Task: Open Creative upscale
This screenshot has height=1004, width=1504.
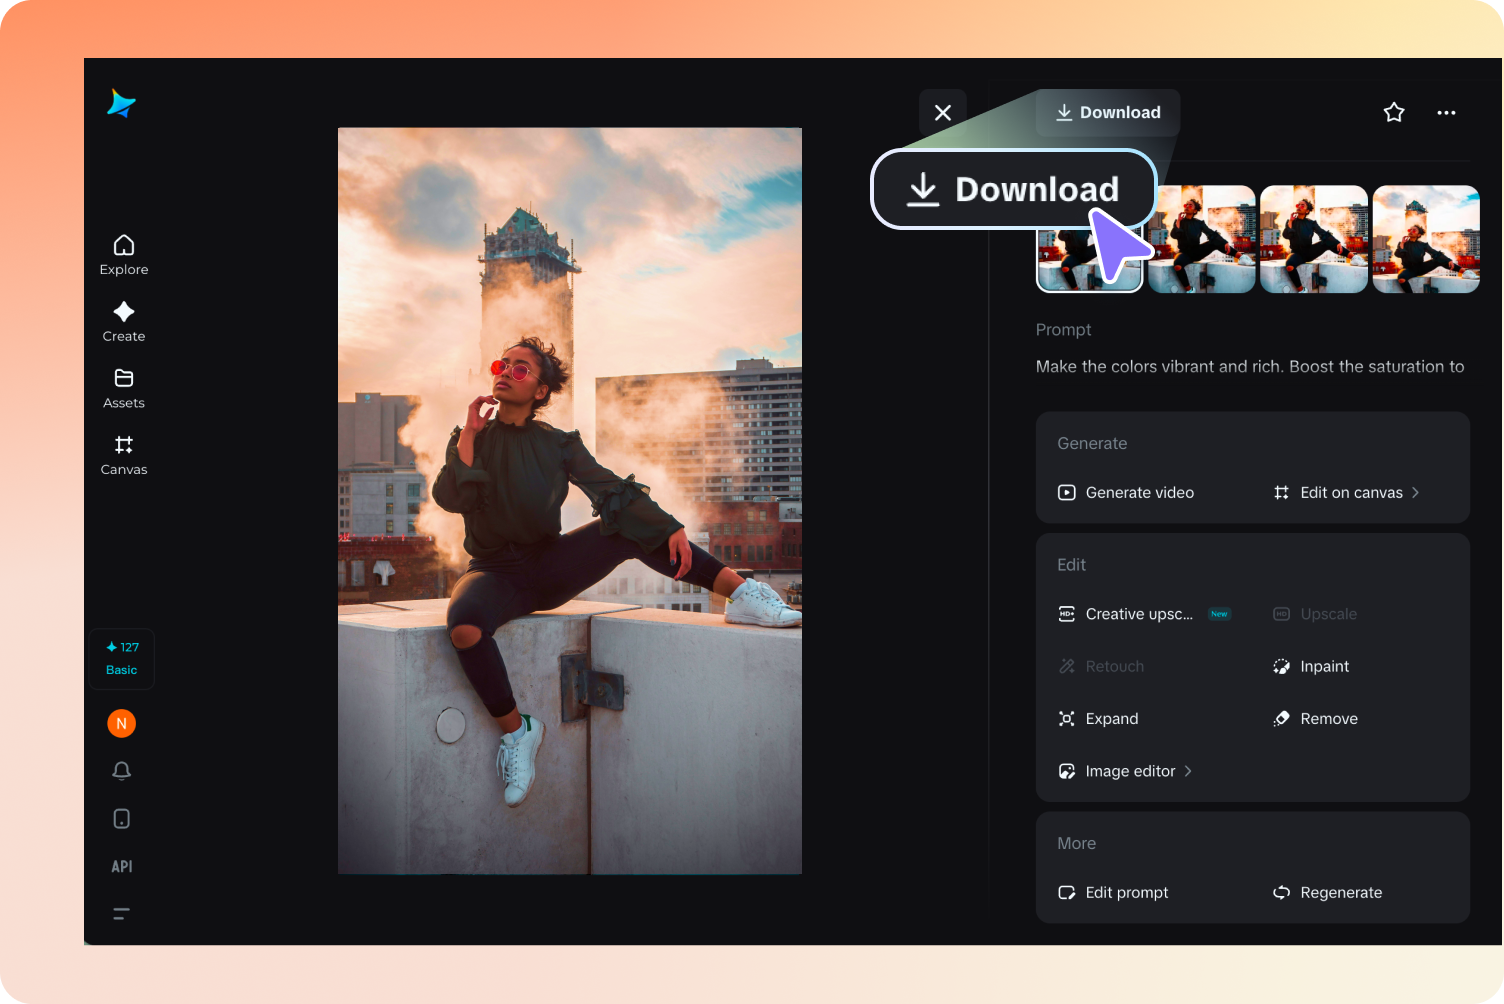Action: (1140, 613)
